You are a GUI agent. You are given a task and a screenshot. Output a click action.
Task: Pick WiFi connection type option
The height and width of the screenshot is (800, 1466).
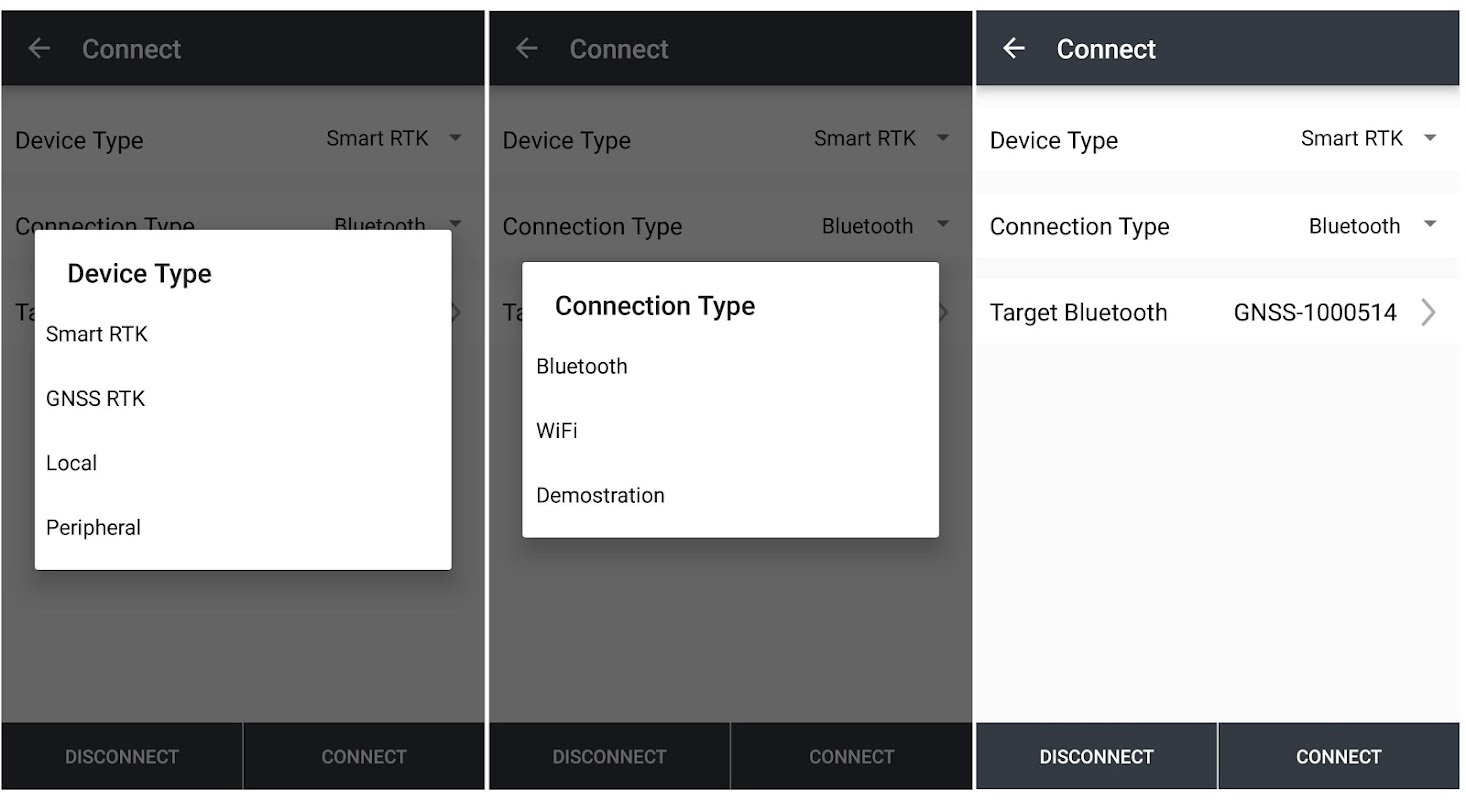(557, 431)
